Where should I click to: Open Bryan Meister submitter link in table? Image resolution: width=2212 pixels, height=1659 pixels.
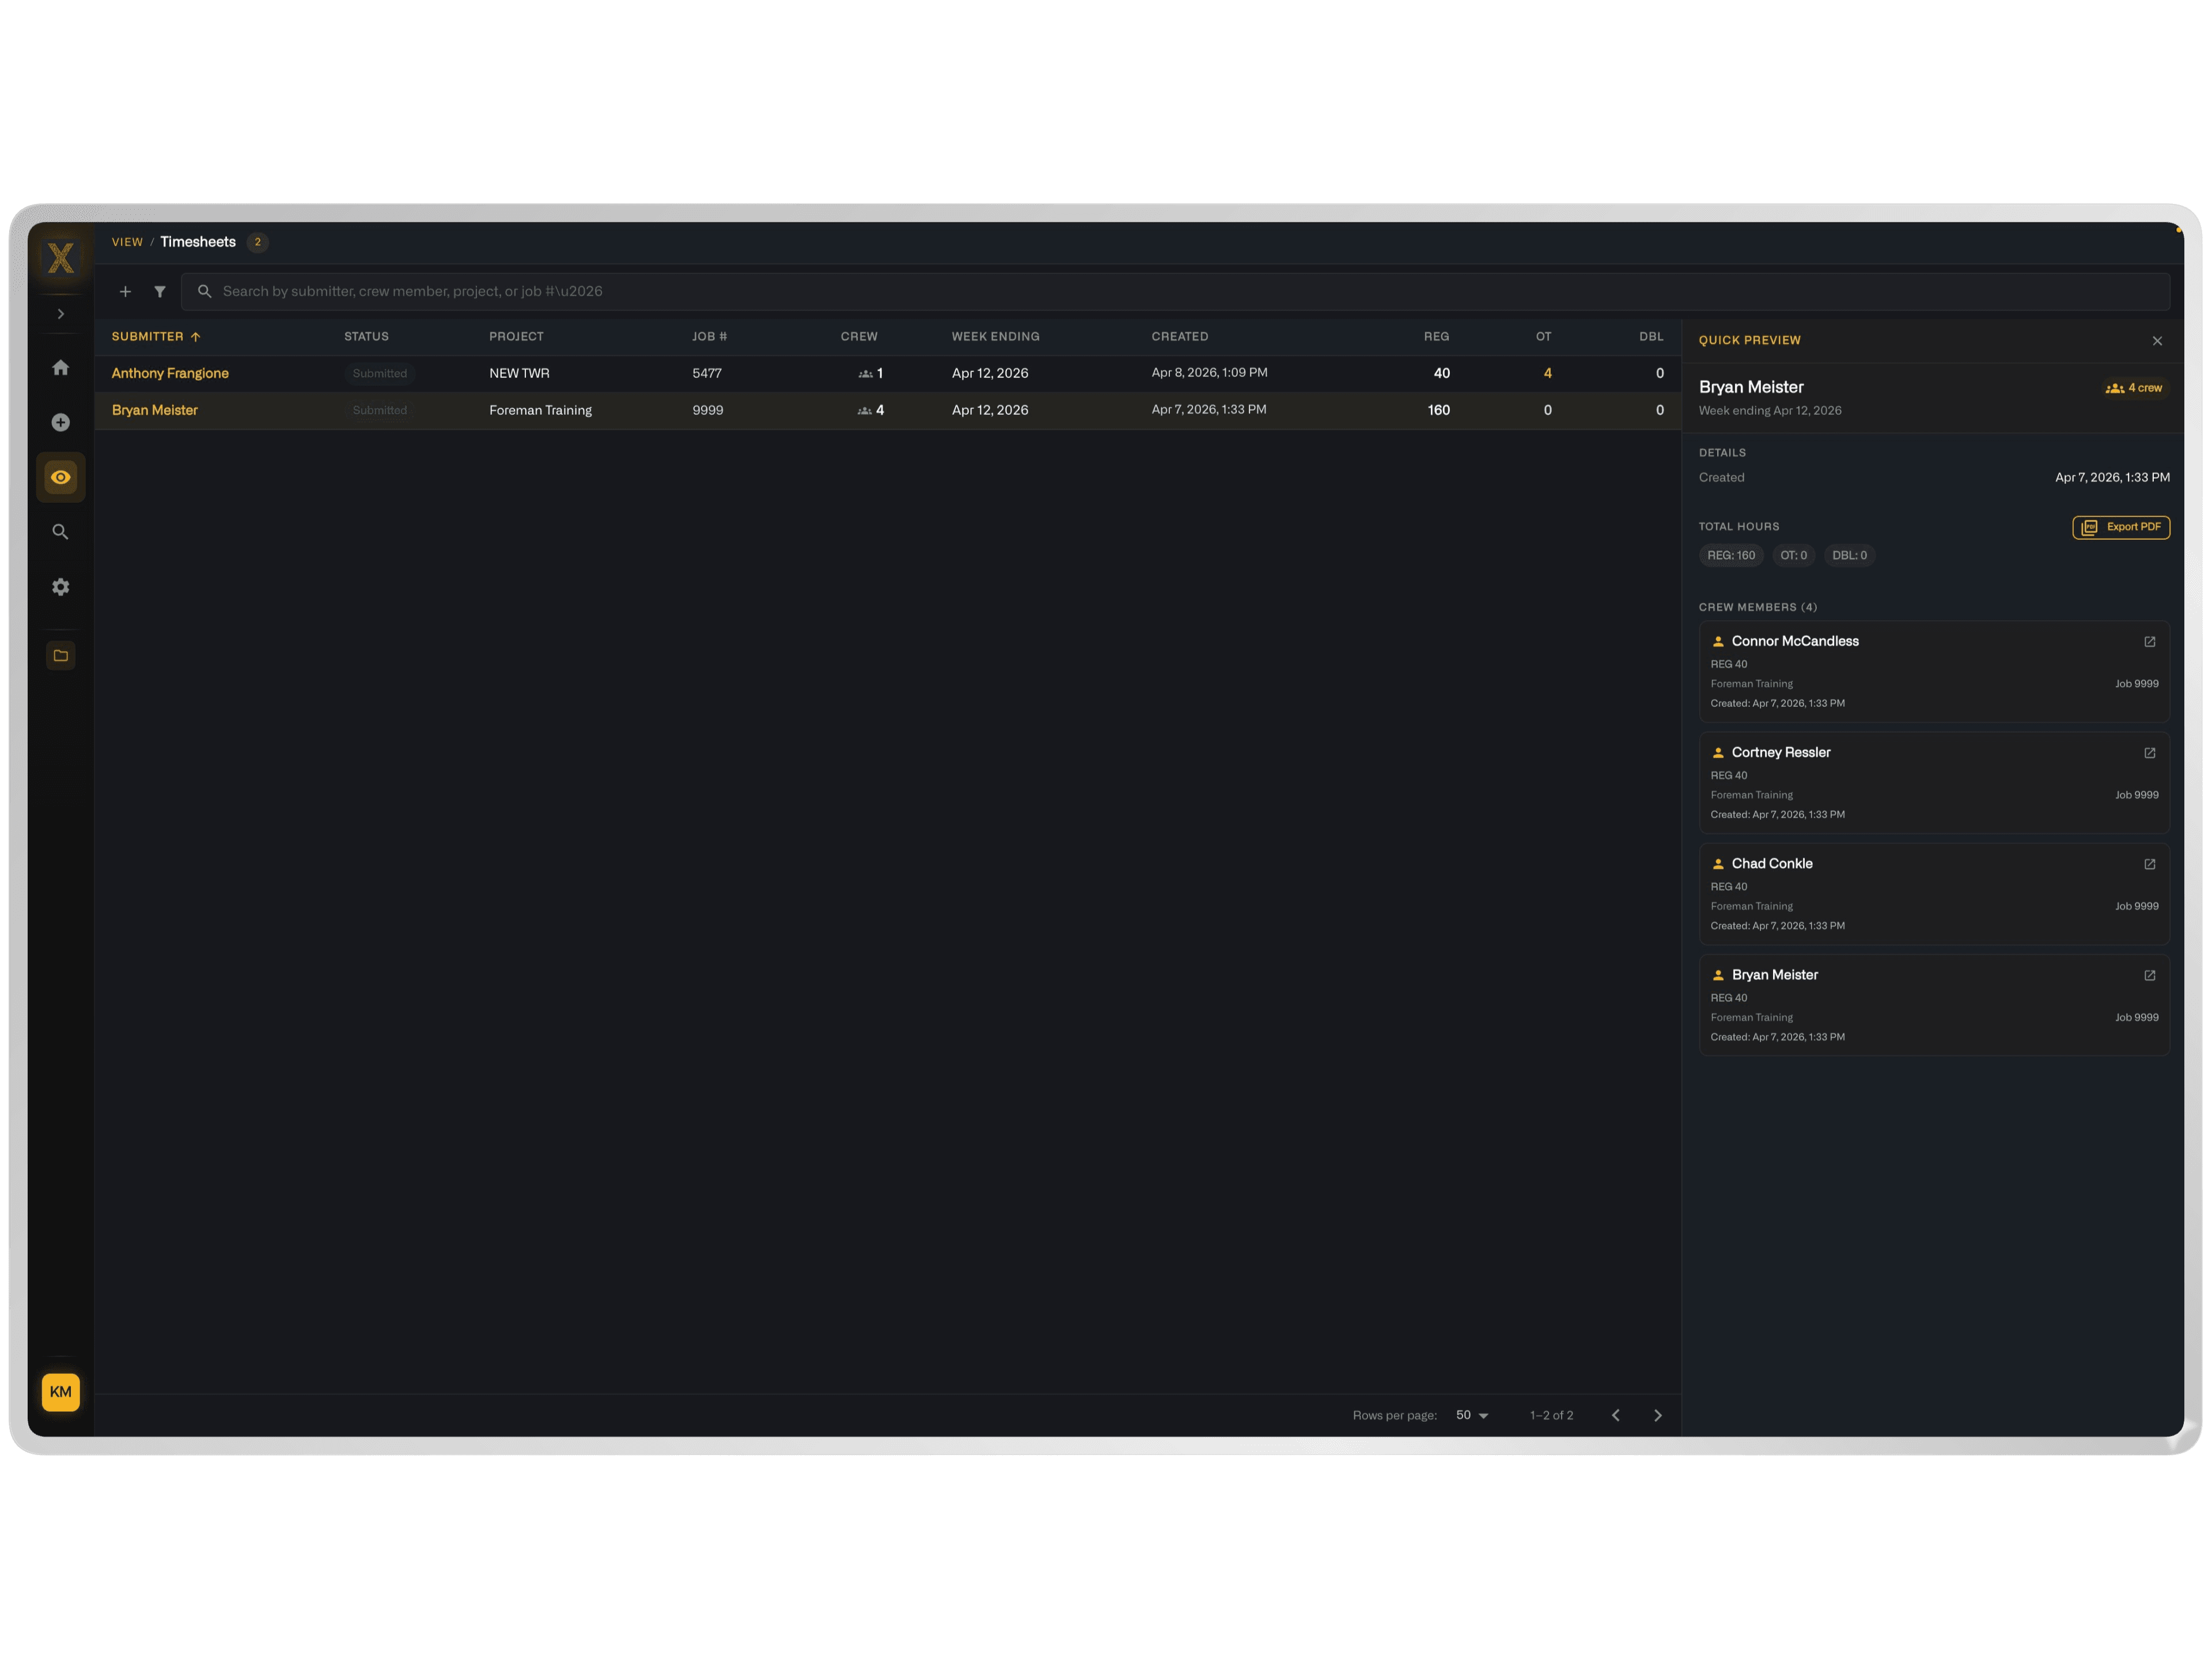[154, 410]
